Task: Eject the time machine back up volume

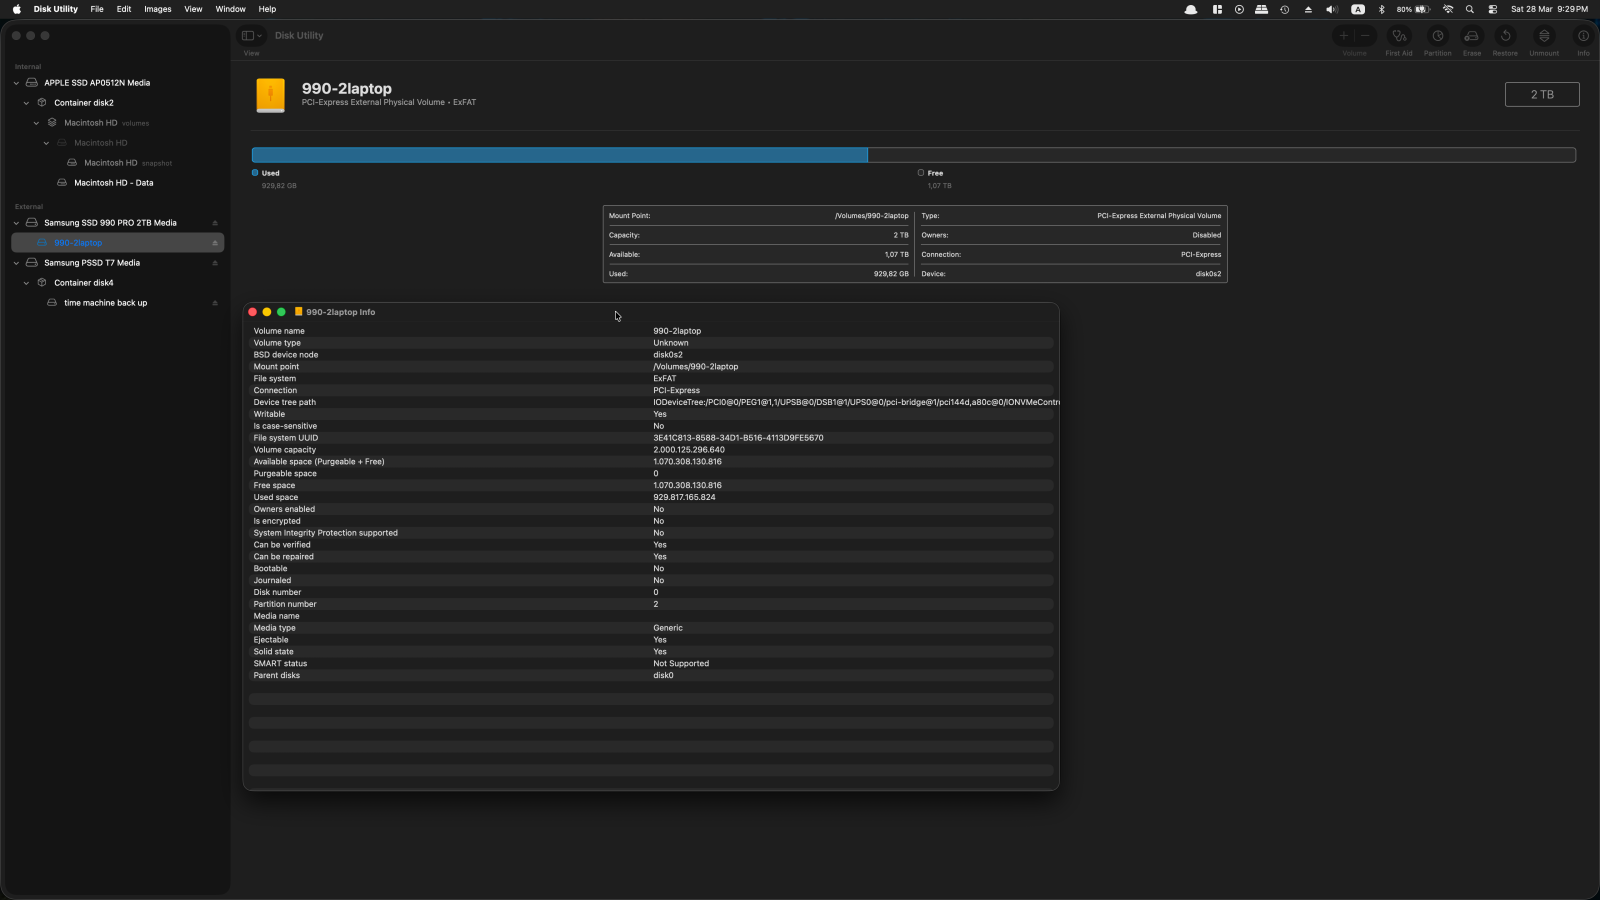Action: (x=215, y=303)
